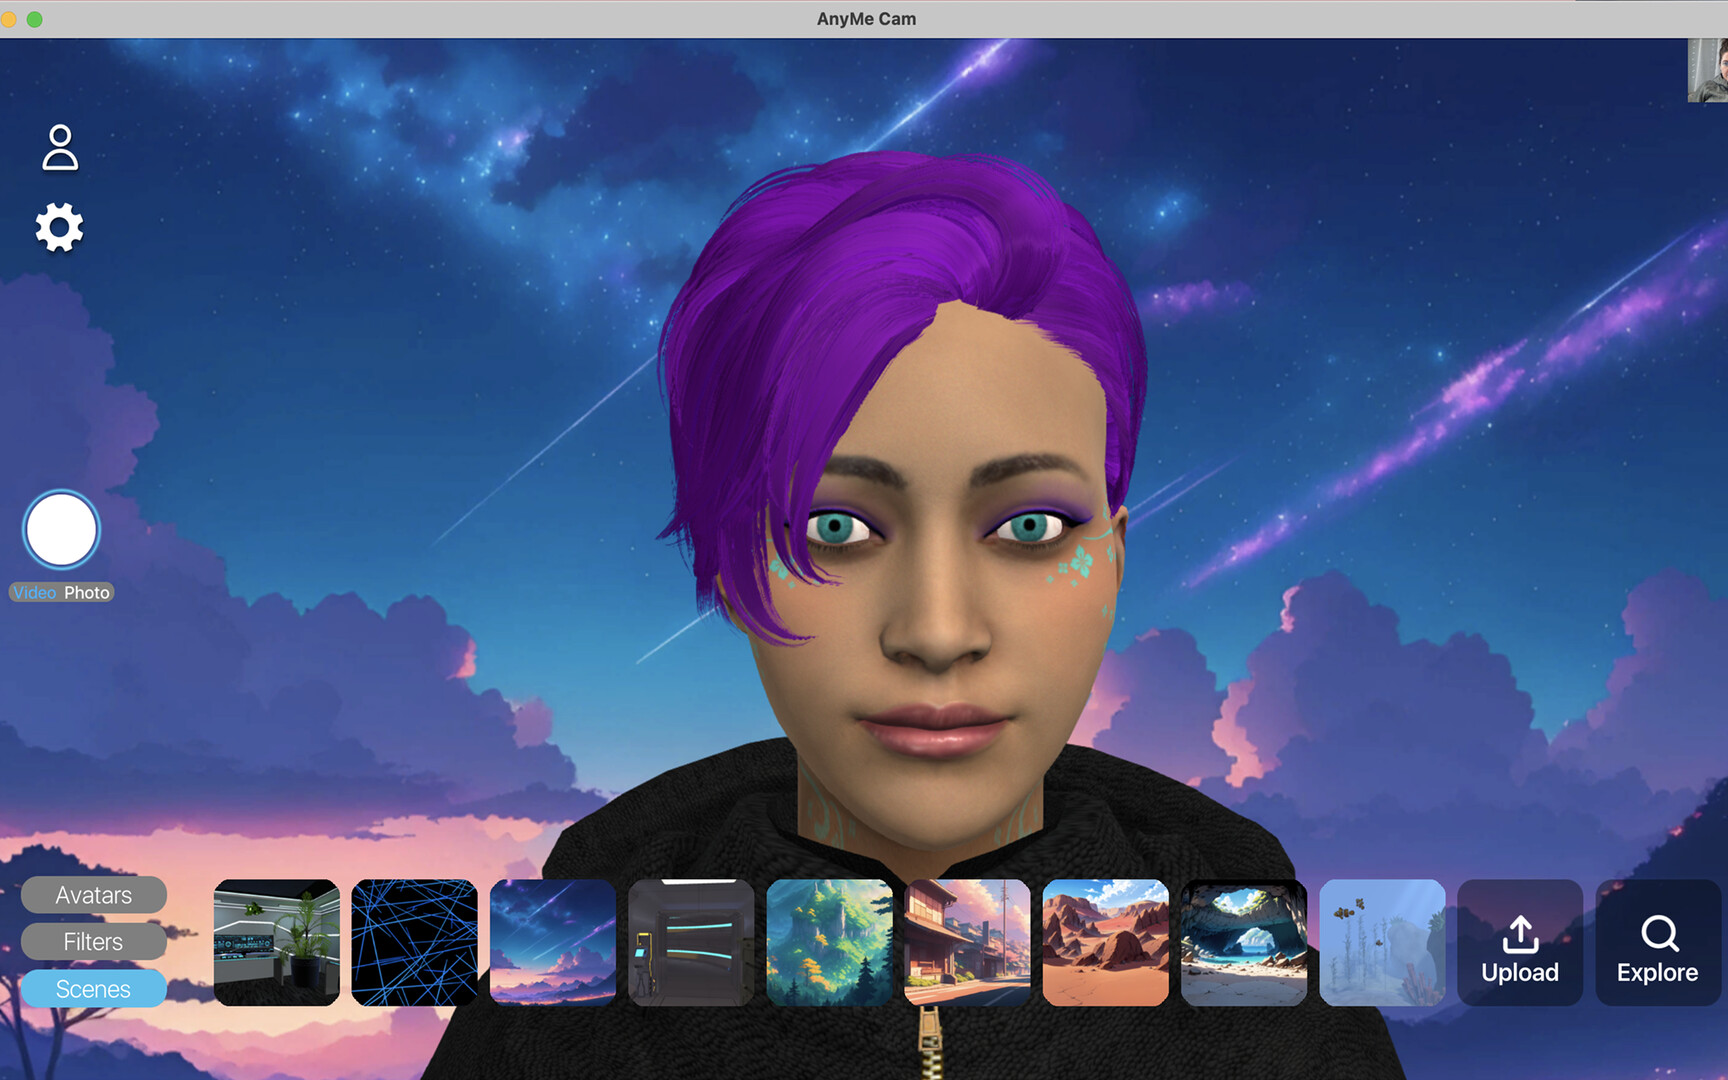1728x1080 pixels.
Task: Choose the blue laser lines scene
Action: 413,942
